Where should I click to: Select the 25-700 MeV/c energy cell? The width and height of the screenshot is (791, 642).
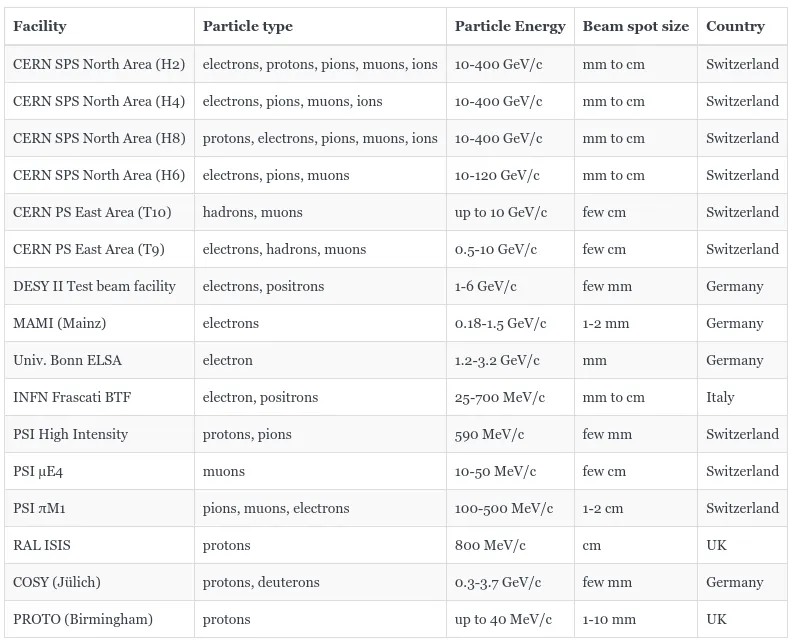click(510, 397)
